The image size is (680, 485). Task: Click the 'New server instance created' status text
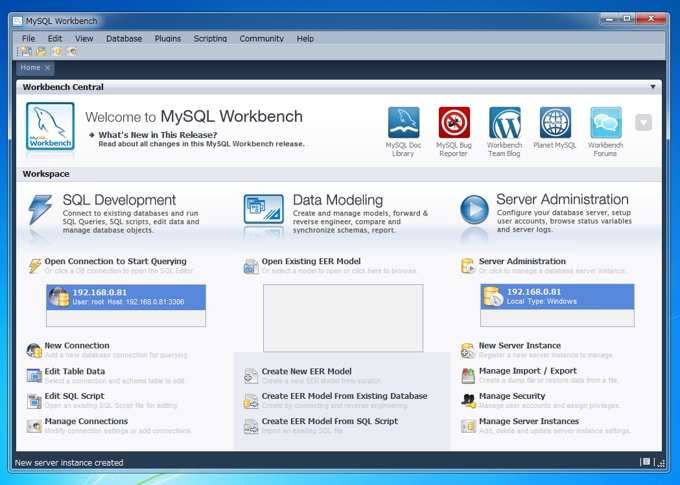point(69,463)
